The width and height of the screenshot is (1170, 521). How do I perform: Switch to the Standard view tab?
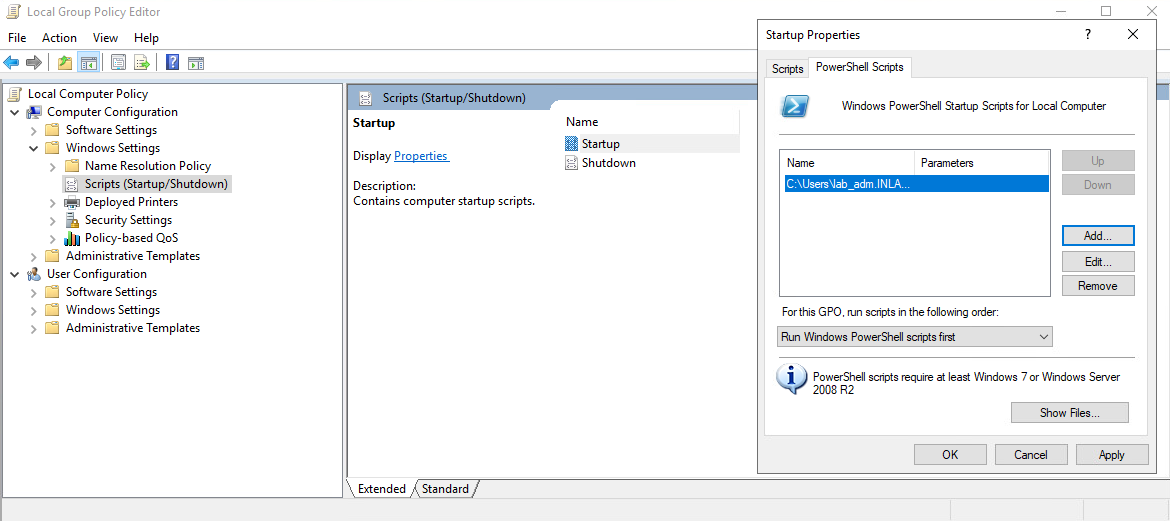pos(445,489)
